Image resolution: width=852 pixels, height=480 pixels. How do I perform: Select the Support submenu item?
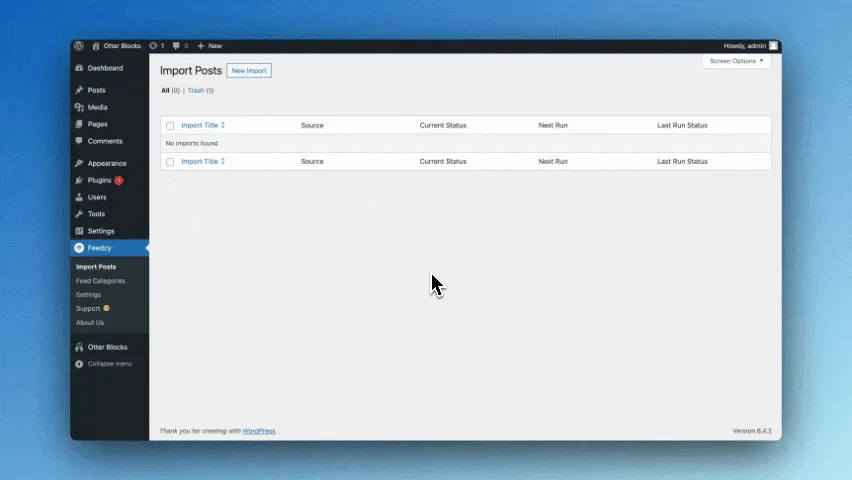(x=88, y=308)
